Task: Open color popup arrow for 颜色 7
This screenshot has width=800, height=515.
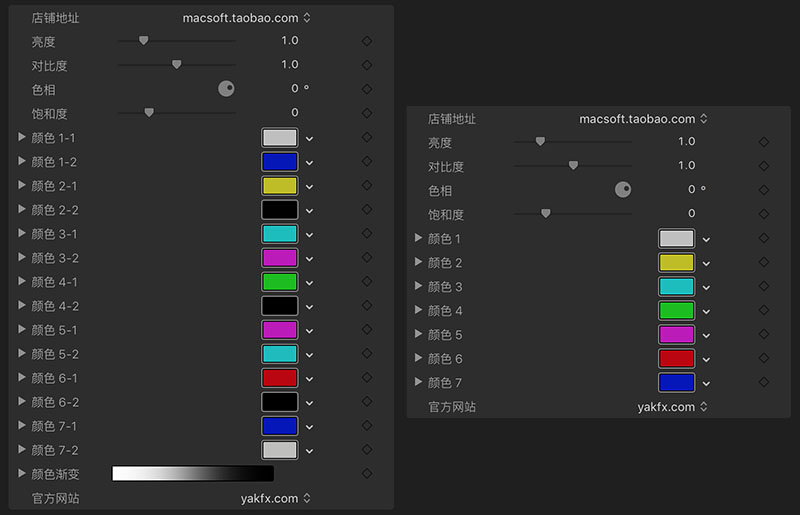Action: point(706,384)
